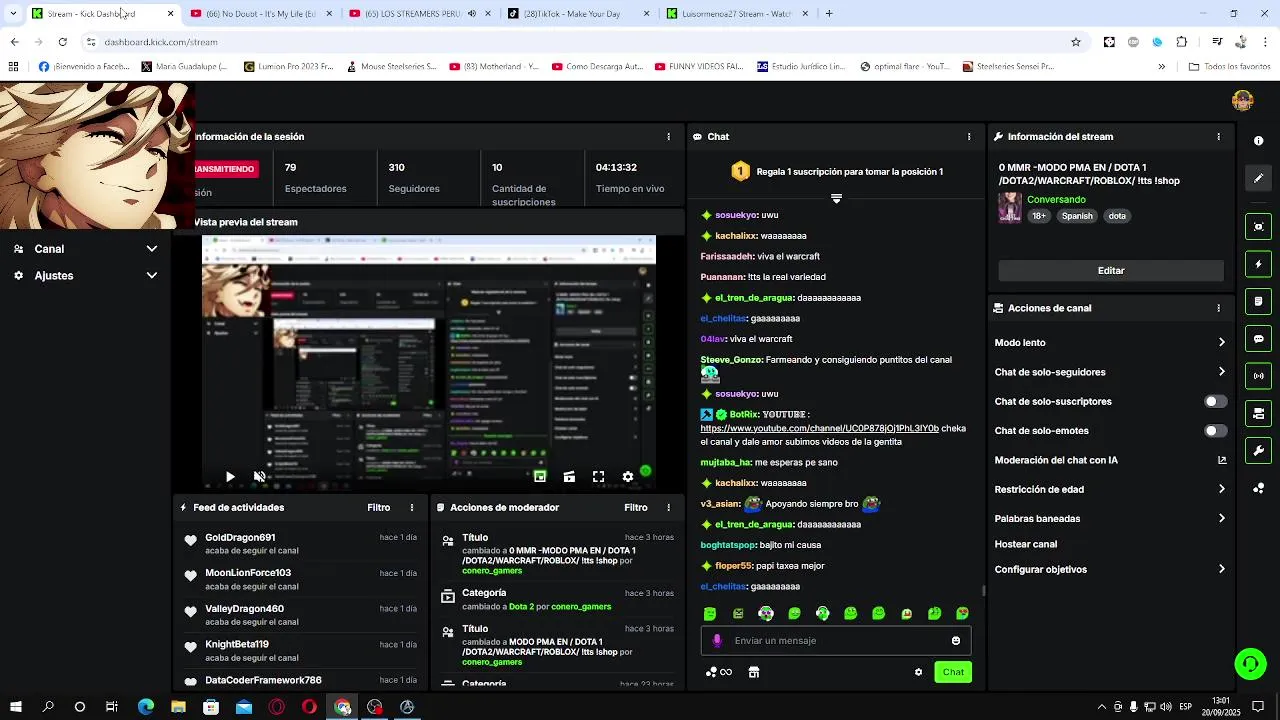Click the Editar button
Screen dimensions: 1280x720
point(1111,271)
